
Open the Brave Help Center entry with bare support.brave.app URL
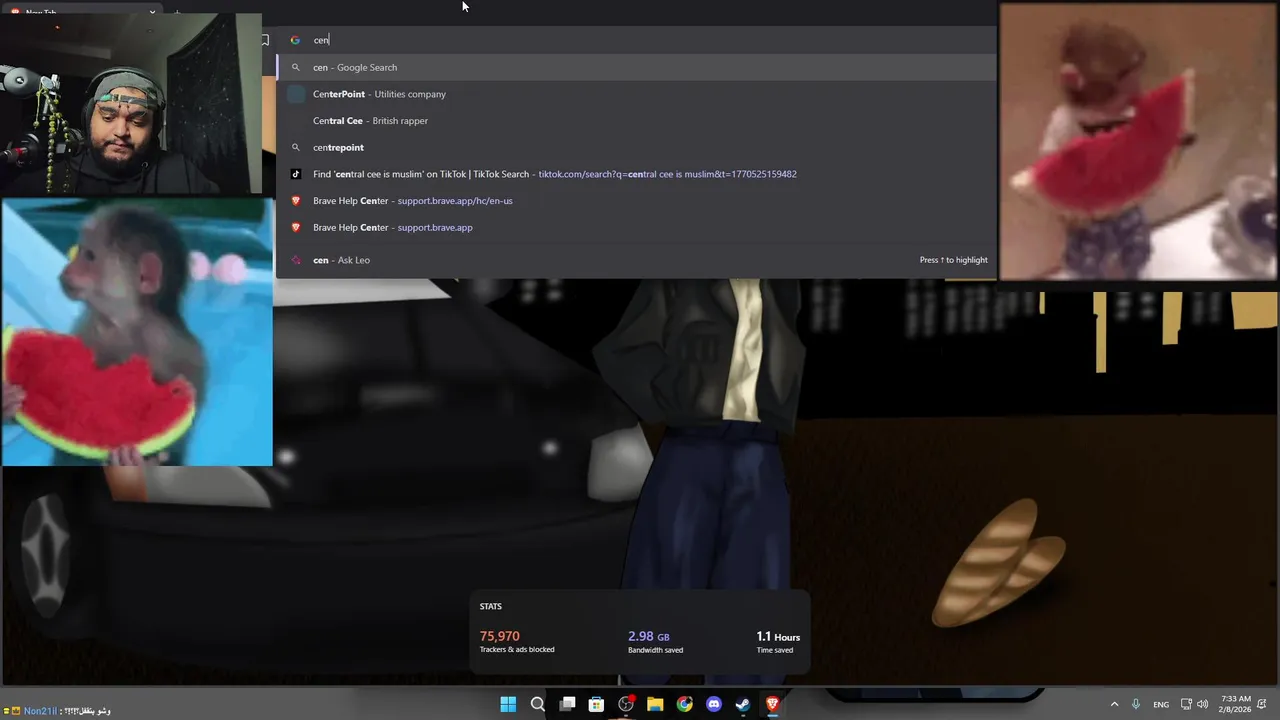(x=637, y=227)
